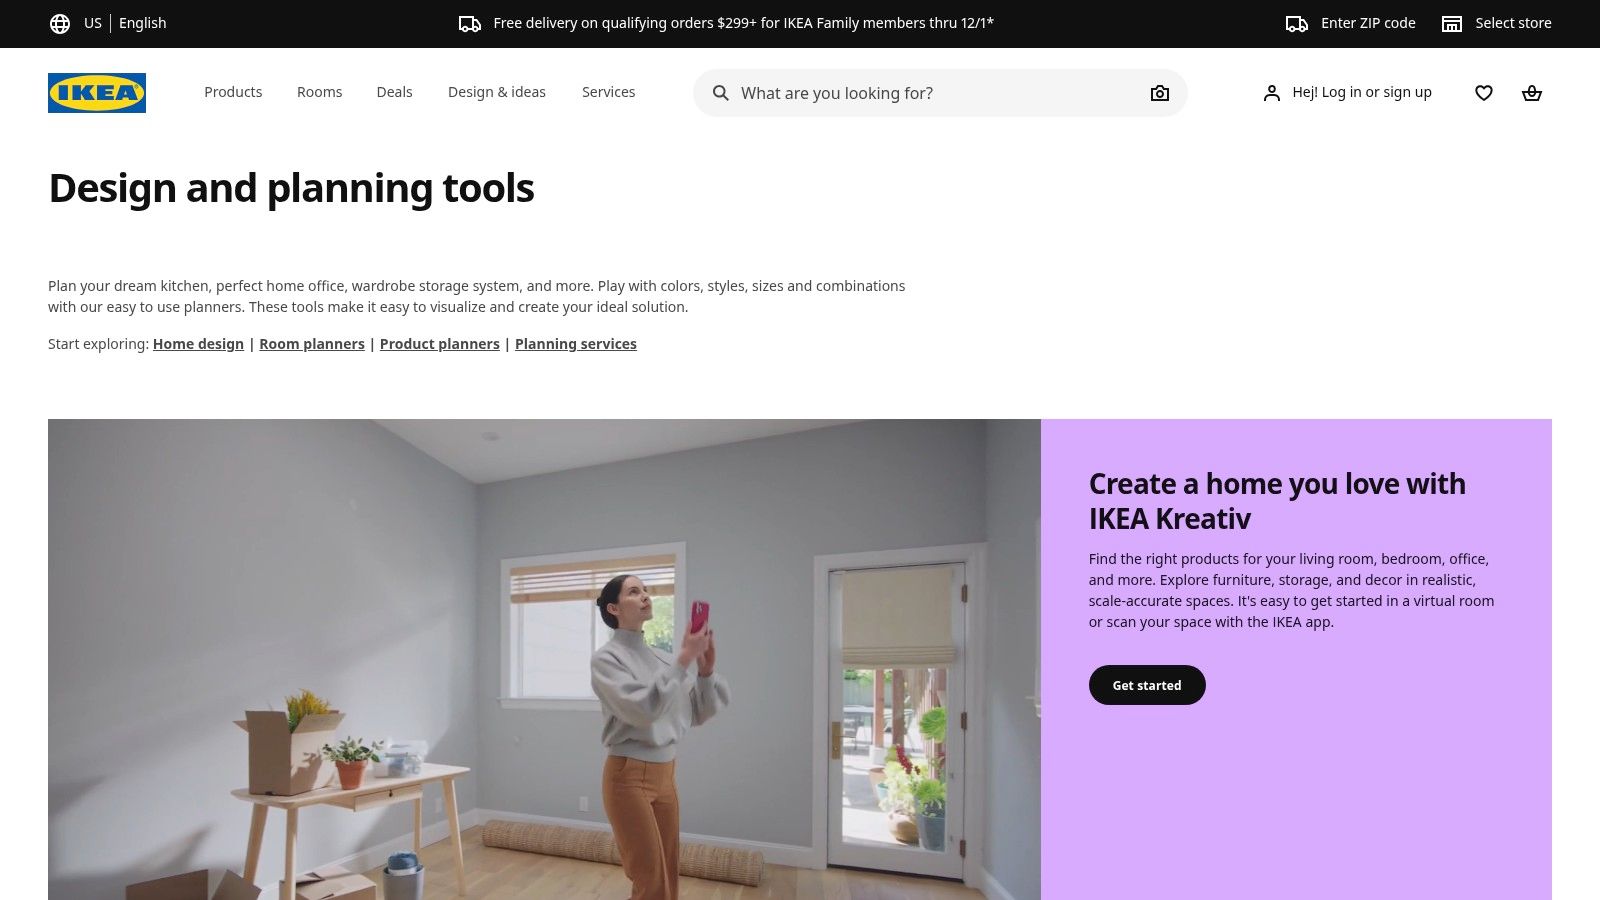Screen dimensions: 1600x900
Task: Open the Services menu
Action: pos(608,92)
